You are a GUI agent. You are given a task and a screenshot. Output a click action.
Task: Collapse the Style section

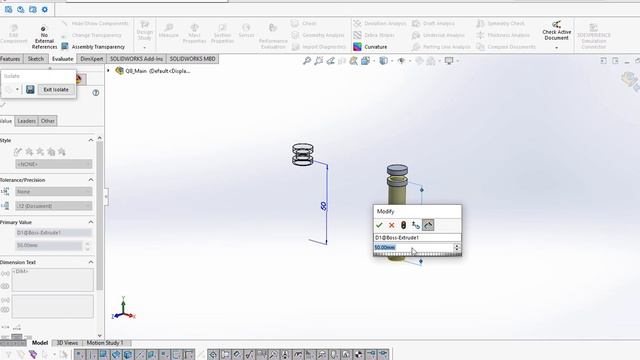[x=91, y=140]
